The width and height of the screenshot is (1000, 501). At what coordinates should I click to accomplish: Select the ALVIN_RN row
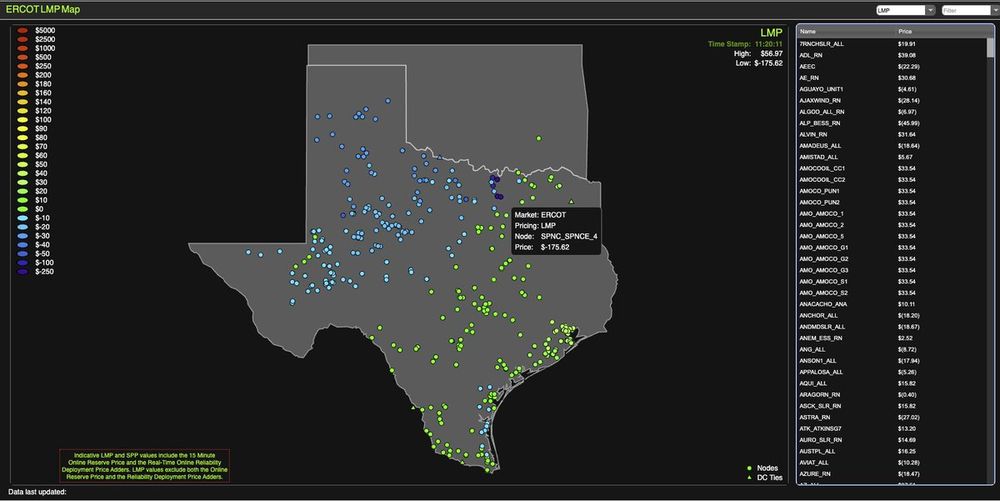point(892,134)
